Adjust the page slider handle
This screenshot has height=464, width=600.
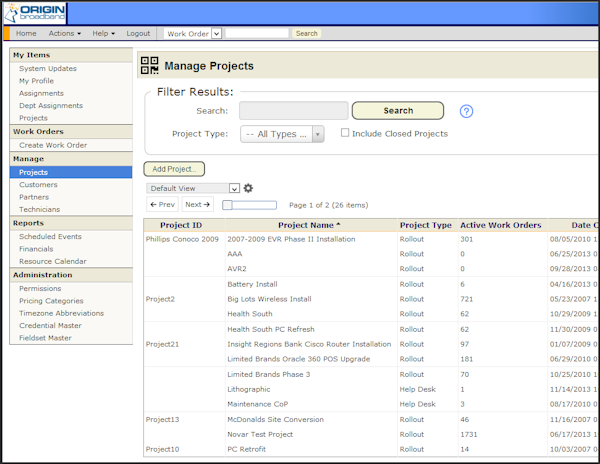coord(227,205)
